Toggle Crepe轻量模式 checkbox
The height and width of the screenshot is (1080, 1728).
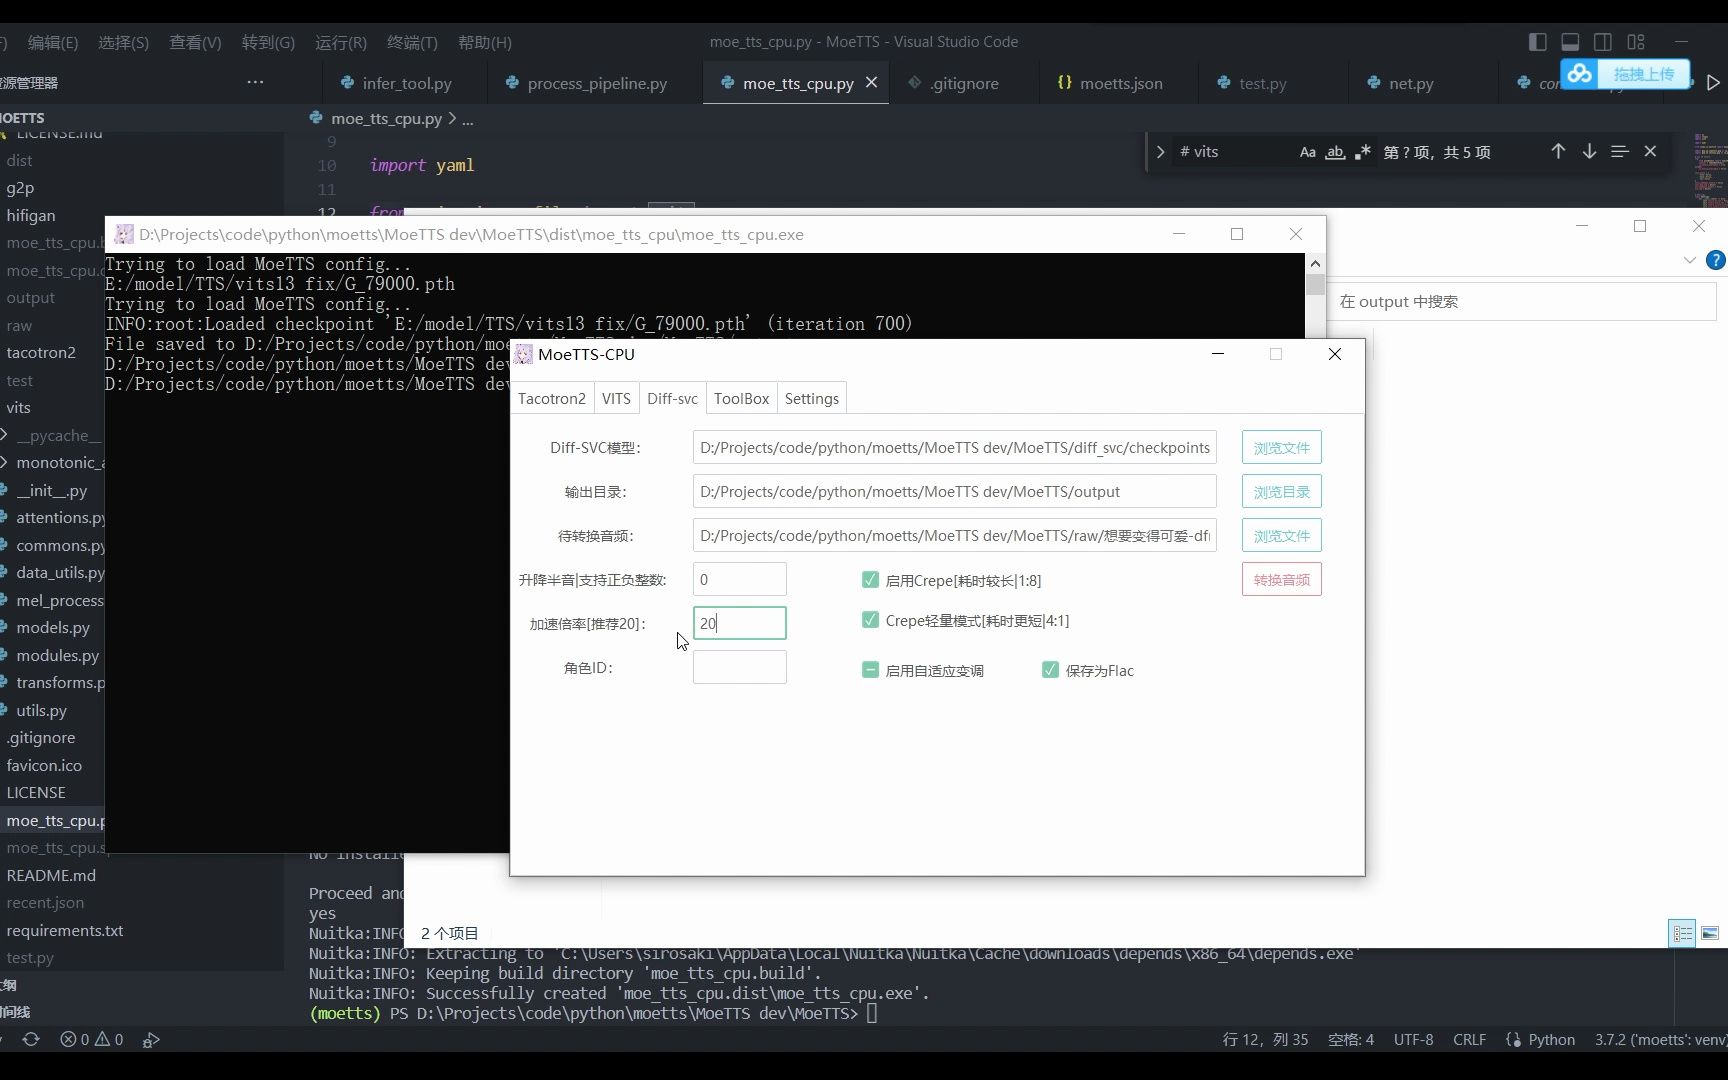coord(870,620)
